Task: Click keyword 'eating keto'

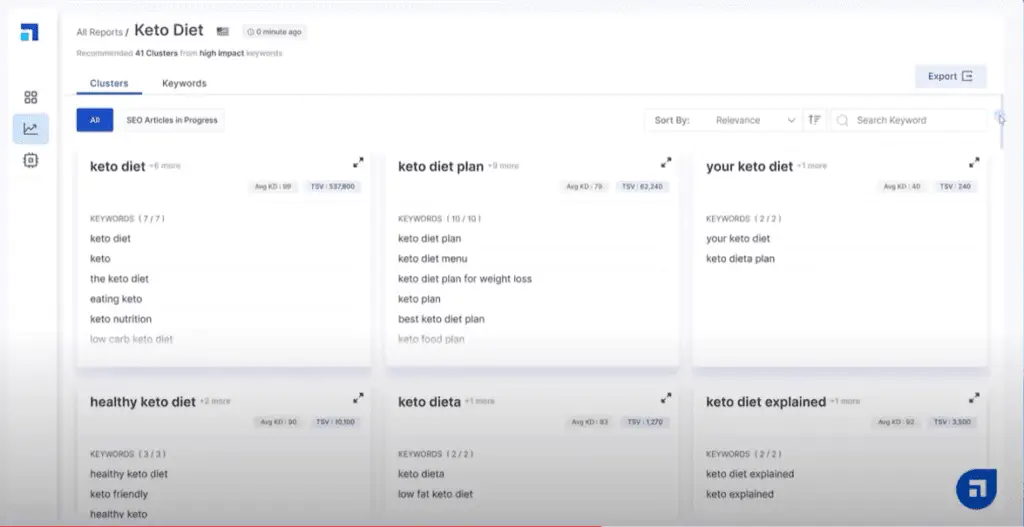Action: tap(116, 299)
